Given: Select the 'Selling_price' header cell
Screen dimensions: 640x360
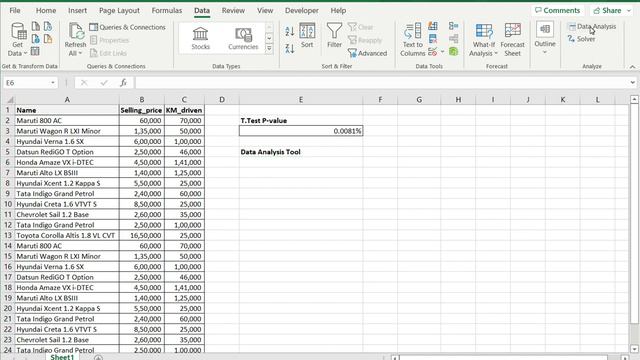Looking at the screenshot, I should pos(142,110).
